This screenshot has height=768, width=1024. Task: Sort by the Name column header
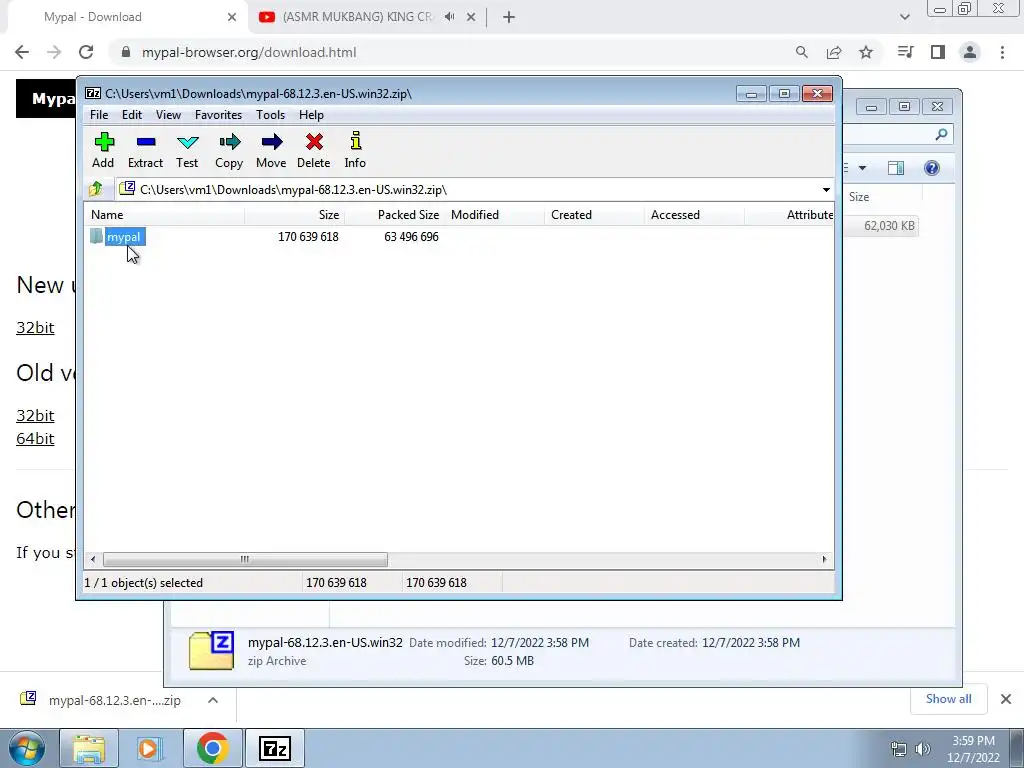165,215
